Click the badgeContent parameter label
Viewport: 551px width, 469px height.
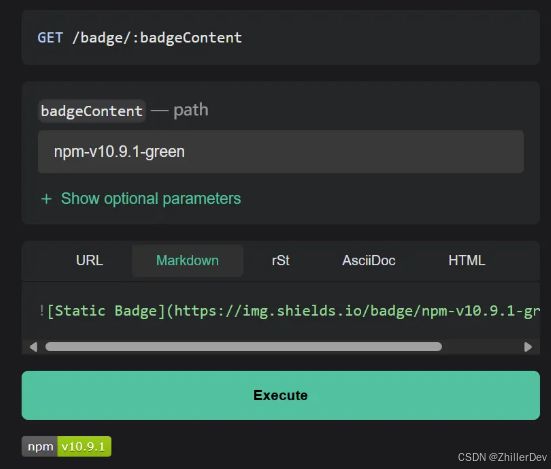pyautogui.click(x=92, y=111)
